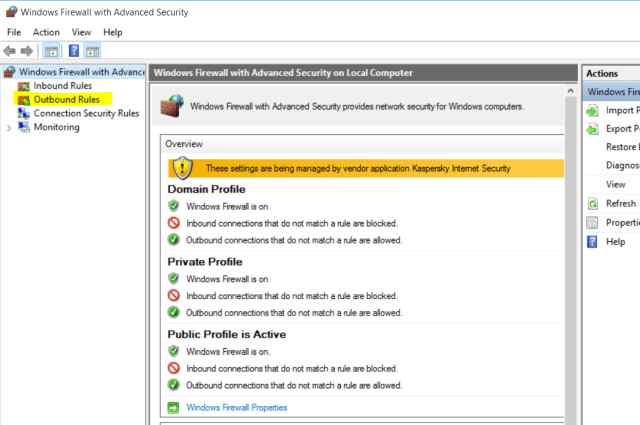Click the Properties icon in Actions pane
This screenshot has width=640, height=425.
[592, 223]
